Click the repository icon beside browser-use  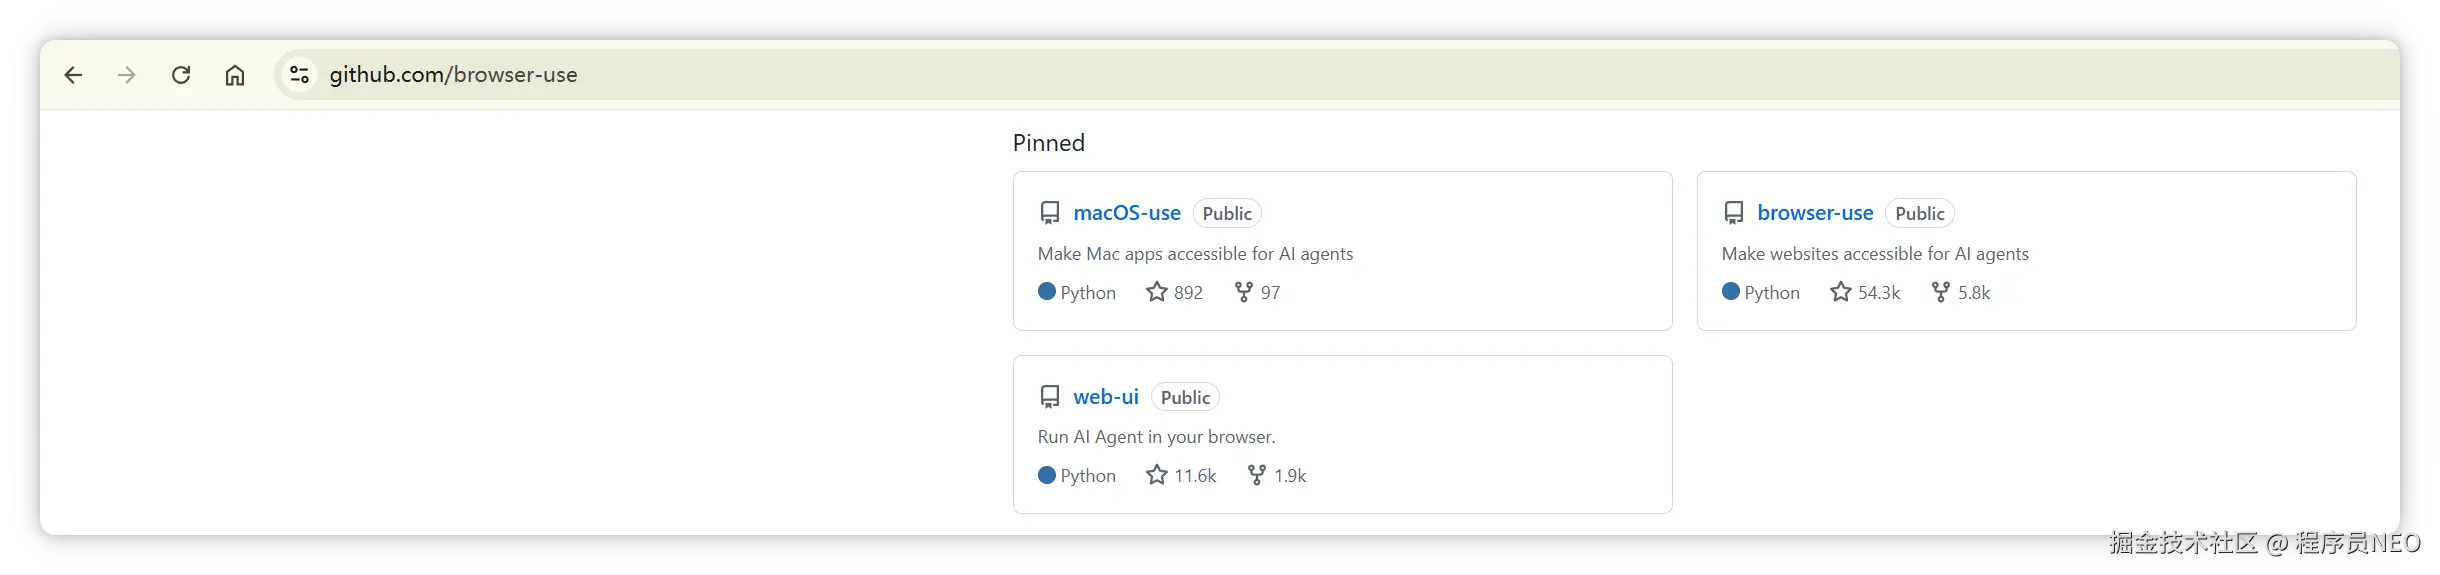pos(1734,213)
